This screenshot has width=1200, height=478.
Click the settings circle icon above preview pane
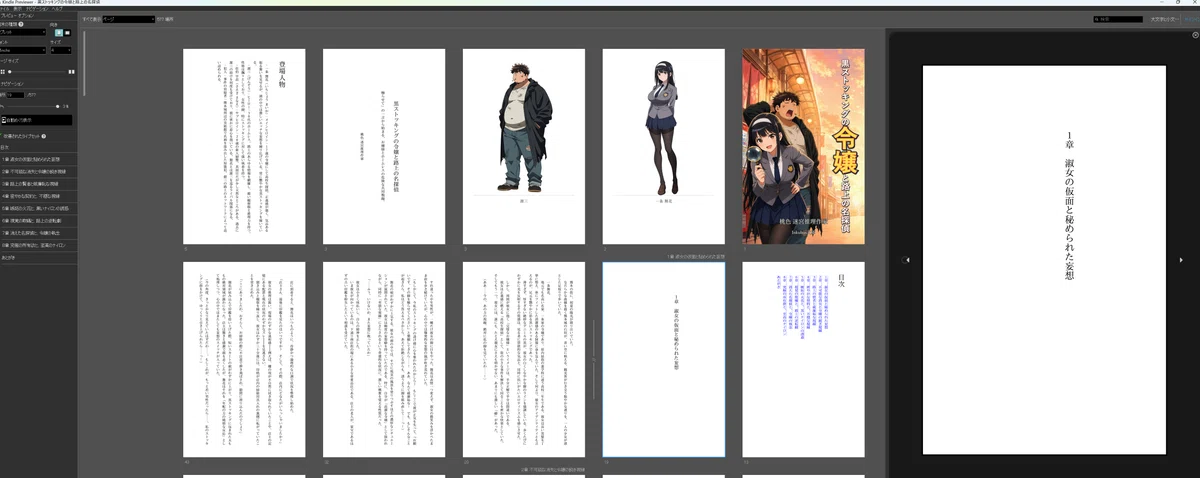pos(1195,35)
